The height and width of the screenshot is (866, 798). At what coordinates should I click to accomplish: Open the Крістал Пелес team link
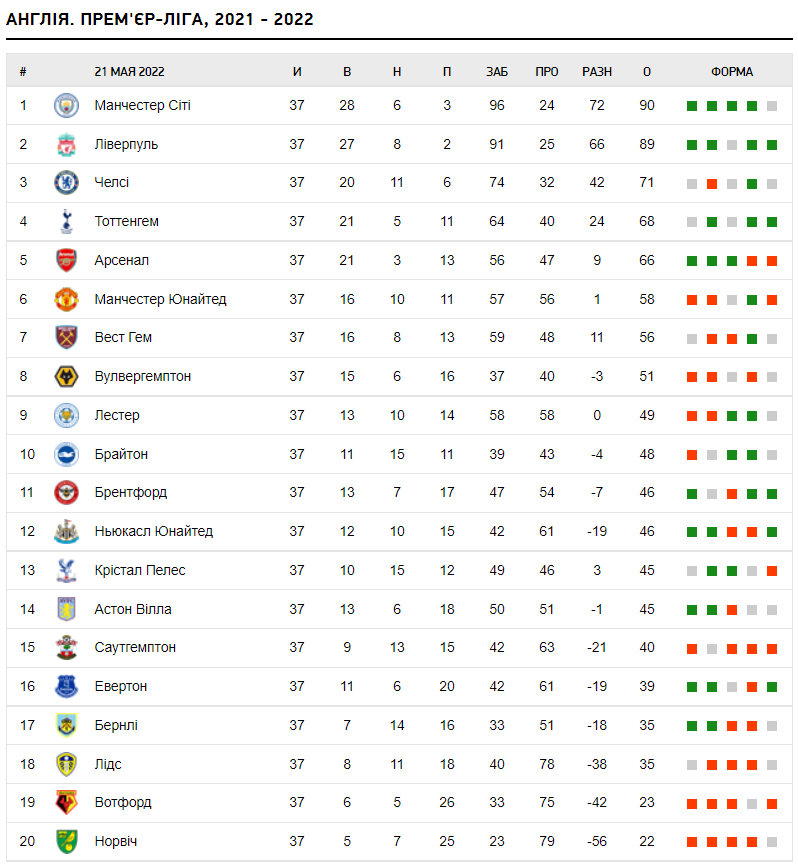[x=139, y=570]
